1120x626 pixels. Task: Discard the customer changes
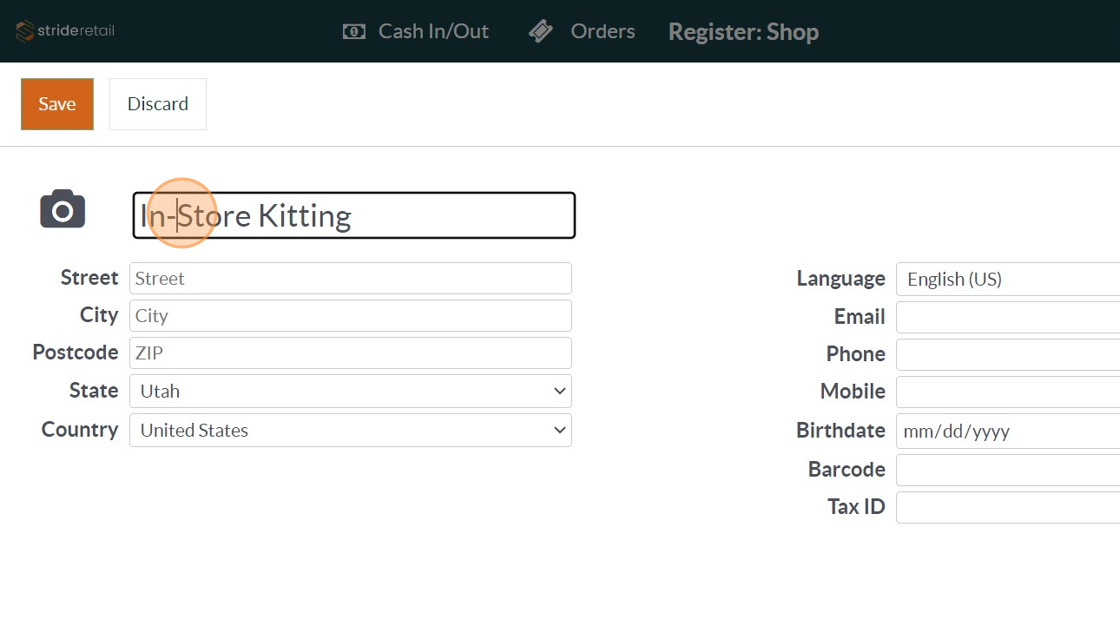tap(158, 104)
